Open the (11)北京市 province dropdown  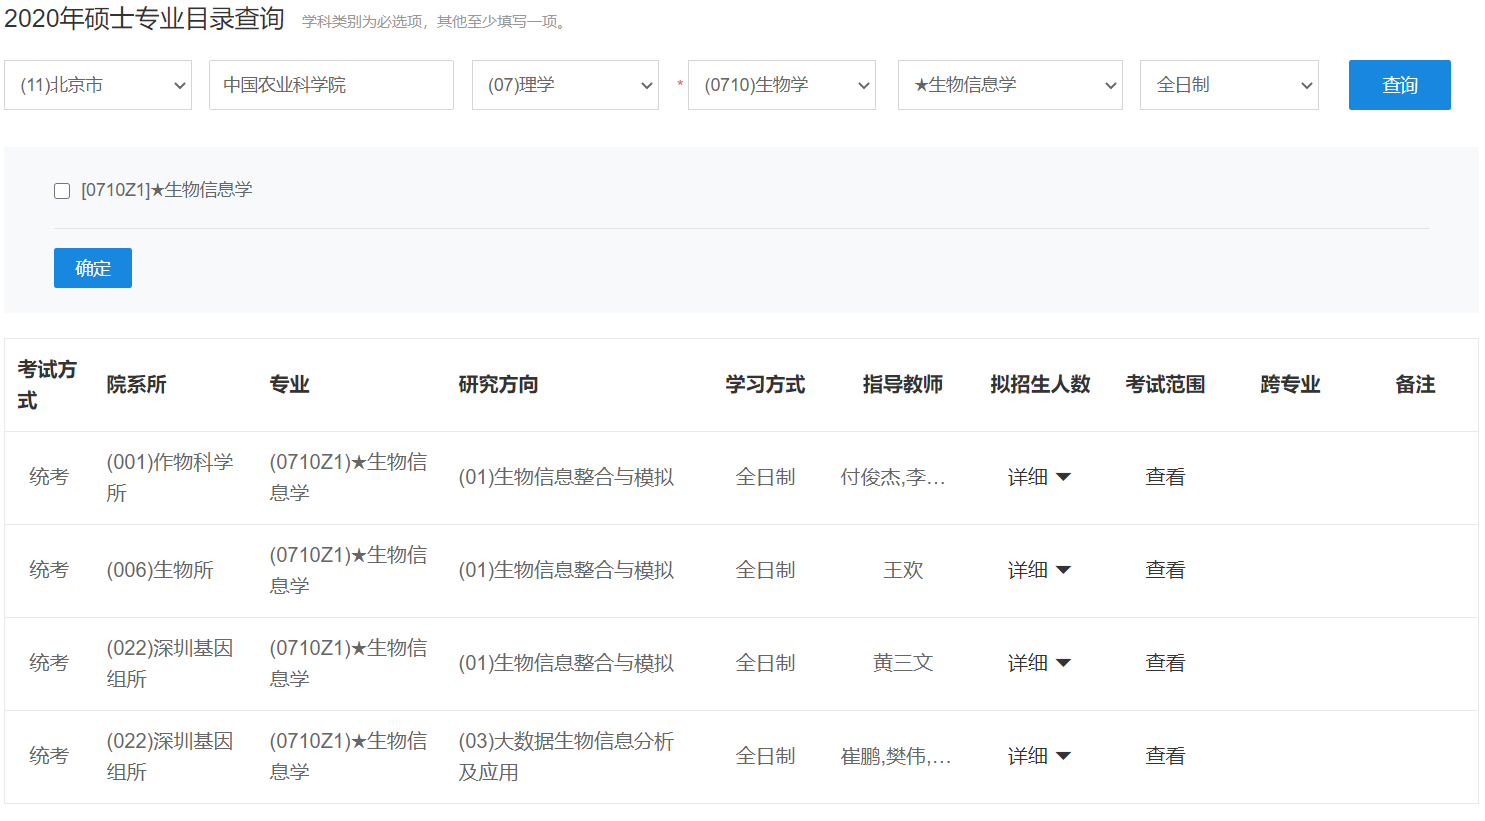97,85
